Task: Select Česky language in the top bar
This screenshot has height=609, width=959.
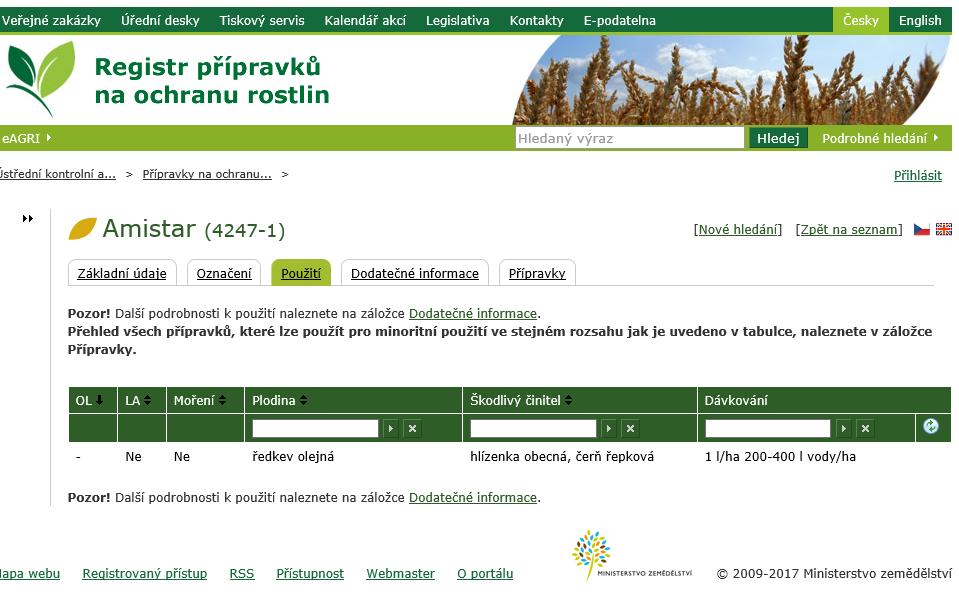Action: (861, 20)
